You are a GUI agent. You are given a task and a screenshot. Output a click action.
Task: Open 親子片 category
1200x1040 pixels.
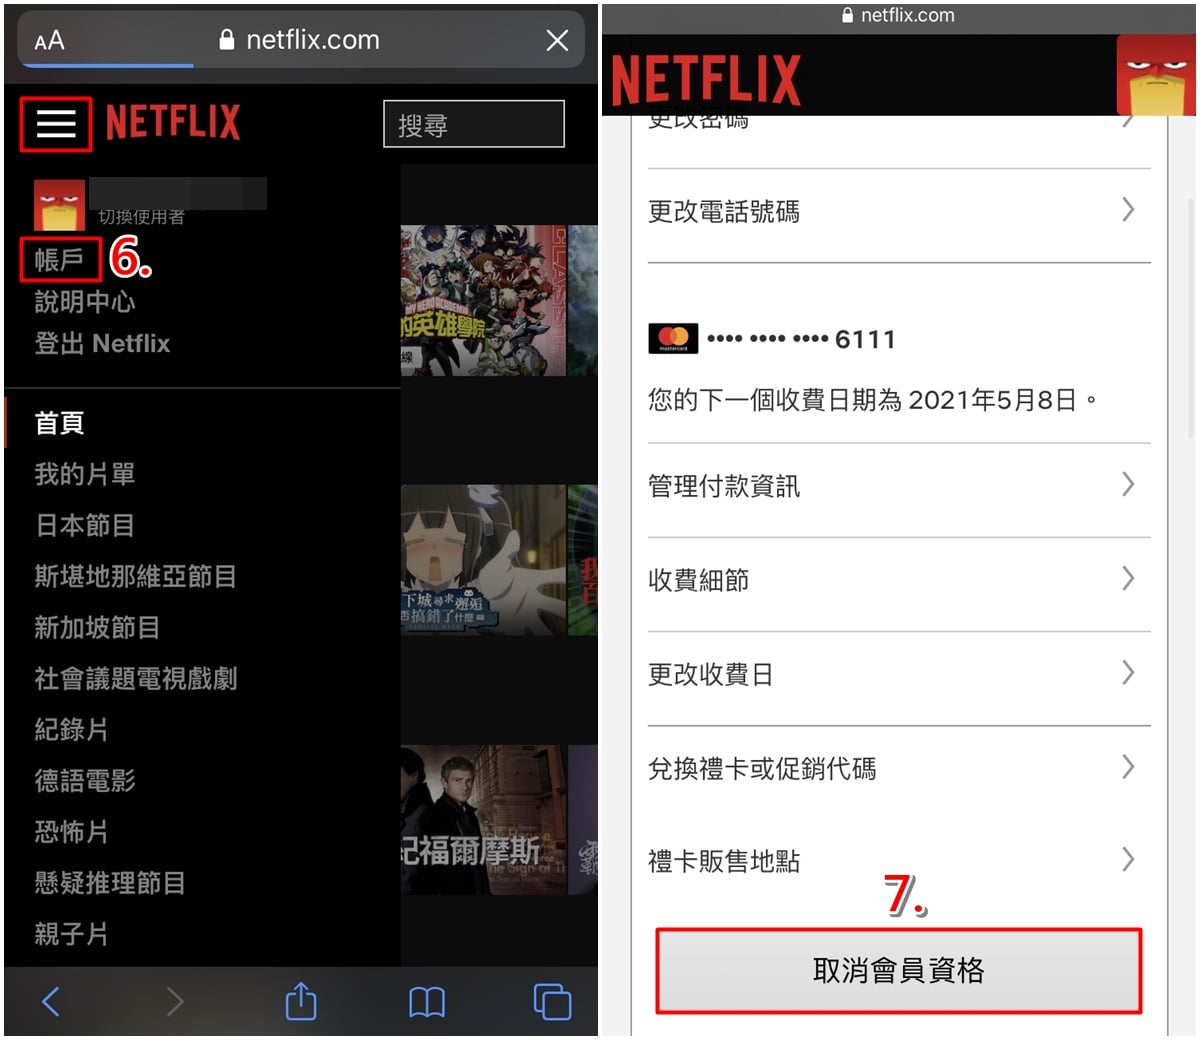(x=71, y=933)
